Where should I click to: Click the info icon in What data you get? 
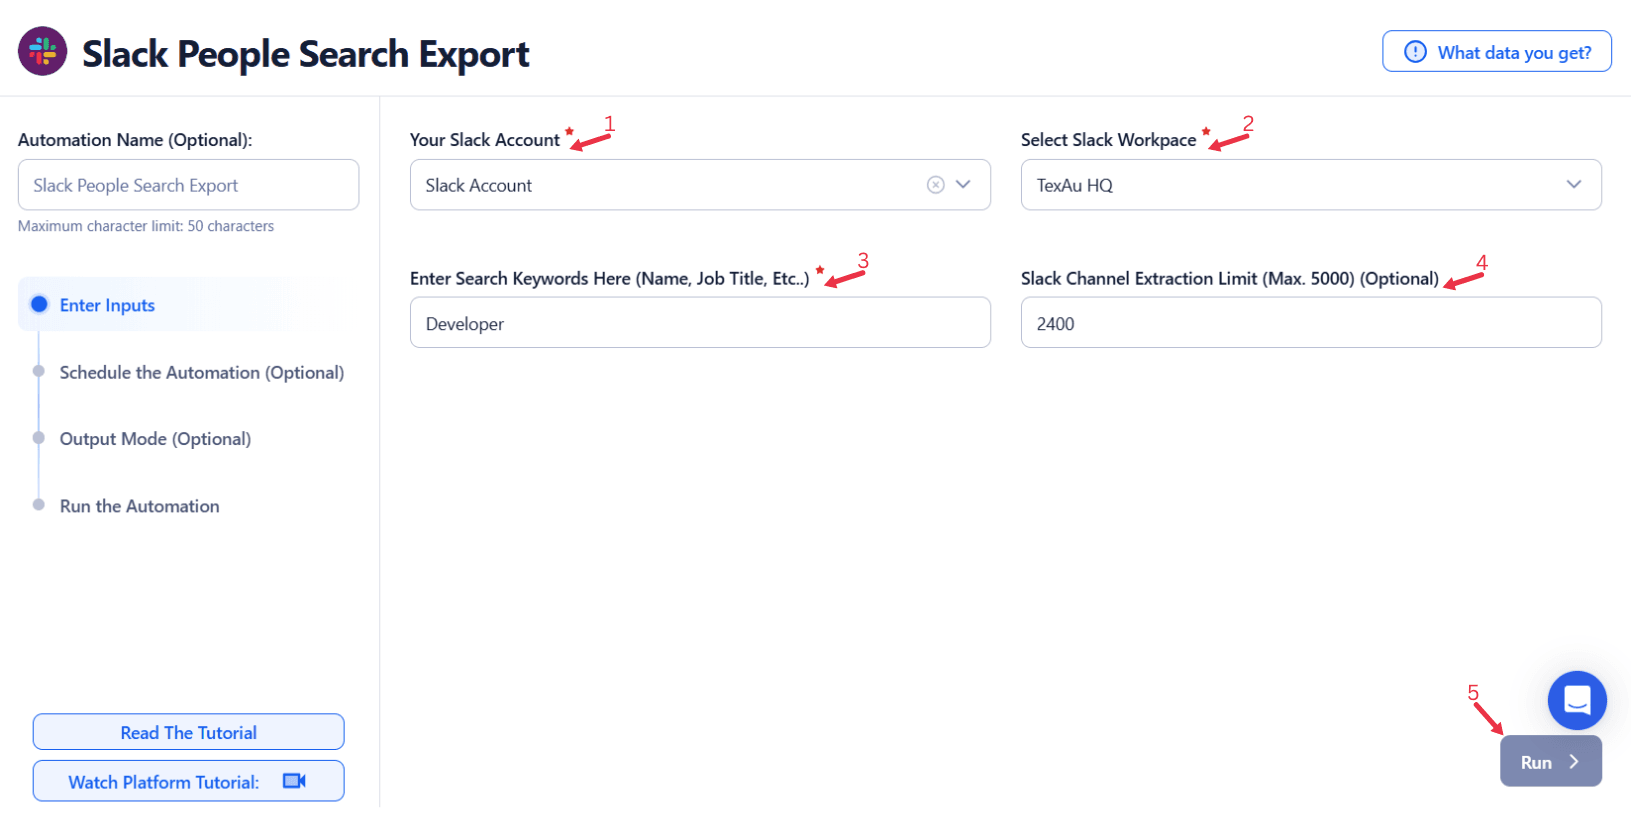1415,52
